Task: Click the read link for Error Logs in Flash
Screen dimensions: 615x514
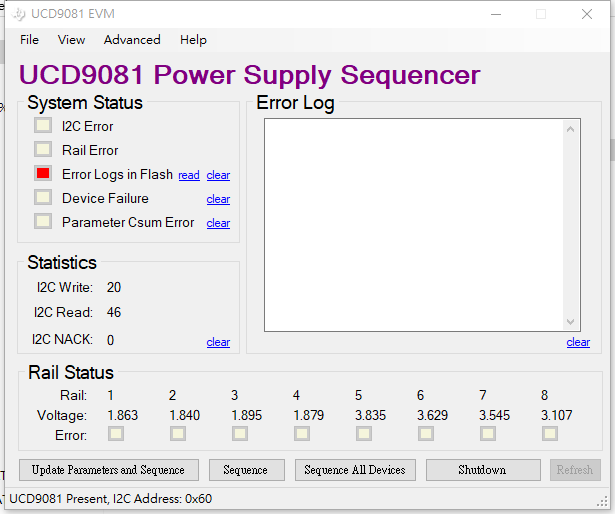Action: point(189,175)
